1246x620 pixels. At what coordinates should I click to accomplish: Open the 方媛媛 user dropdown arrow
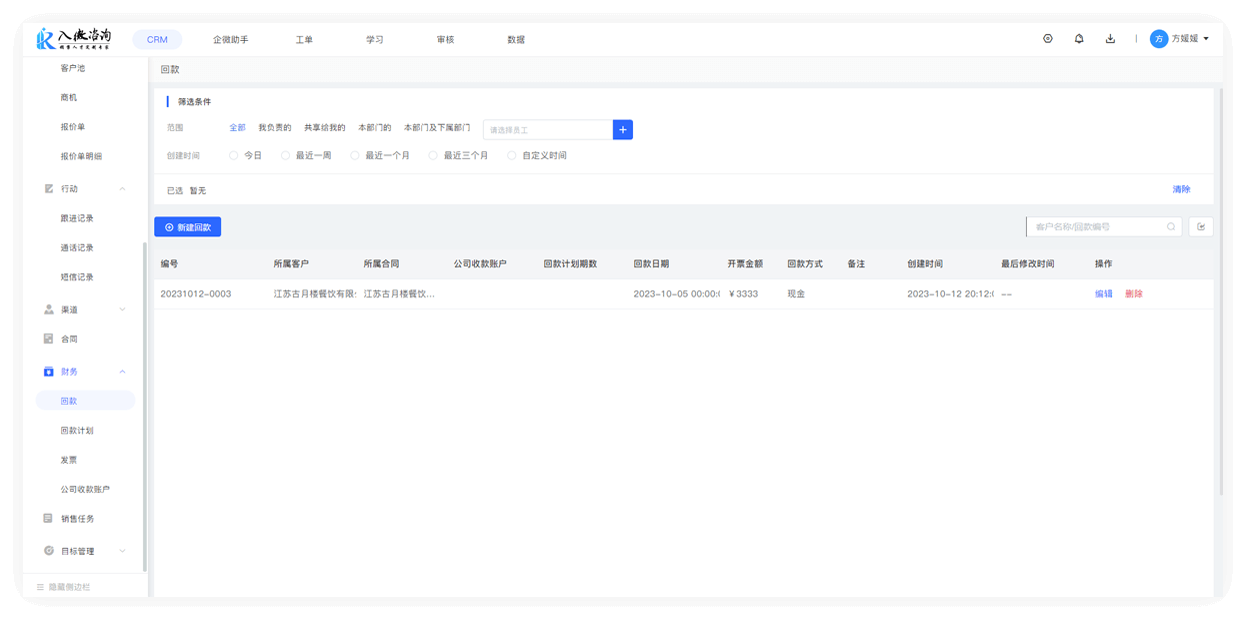[x=1206, y=39]
